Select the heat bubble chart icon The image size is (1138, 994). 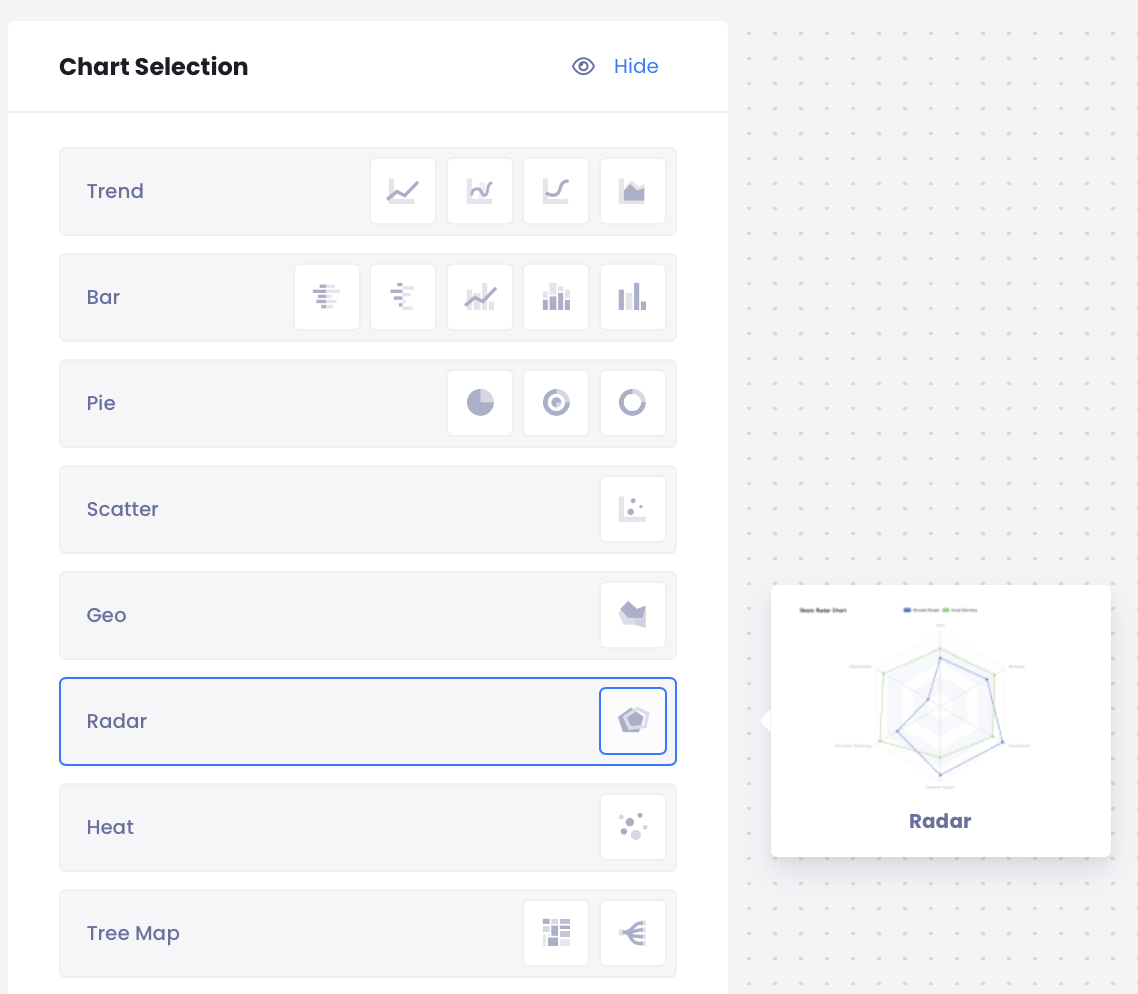tap(633, 827)
